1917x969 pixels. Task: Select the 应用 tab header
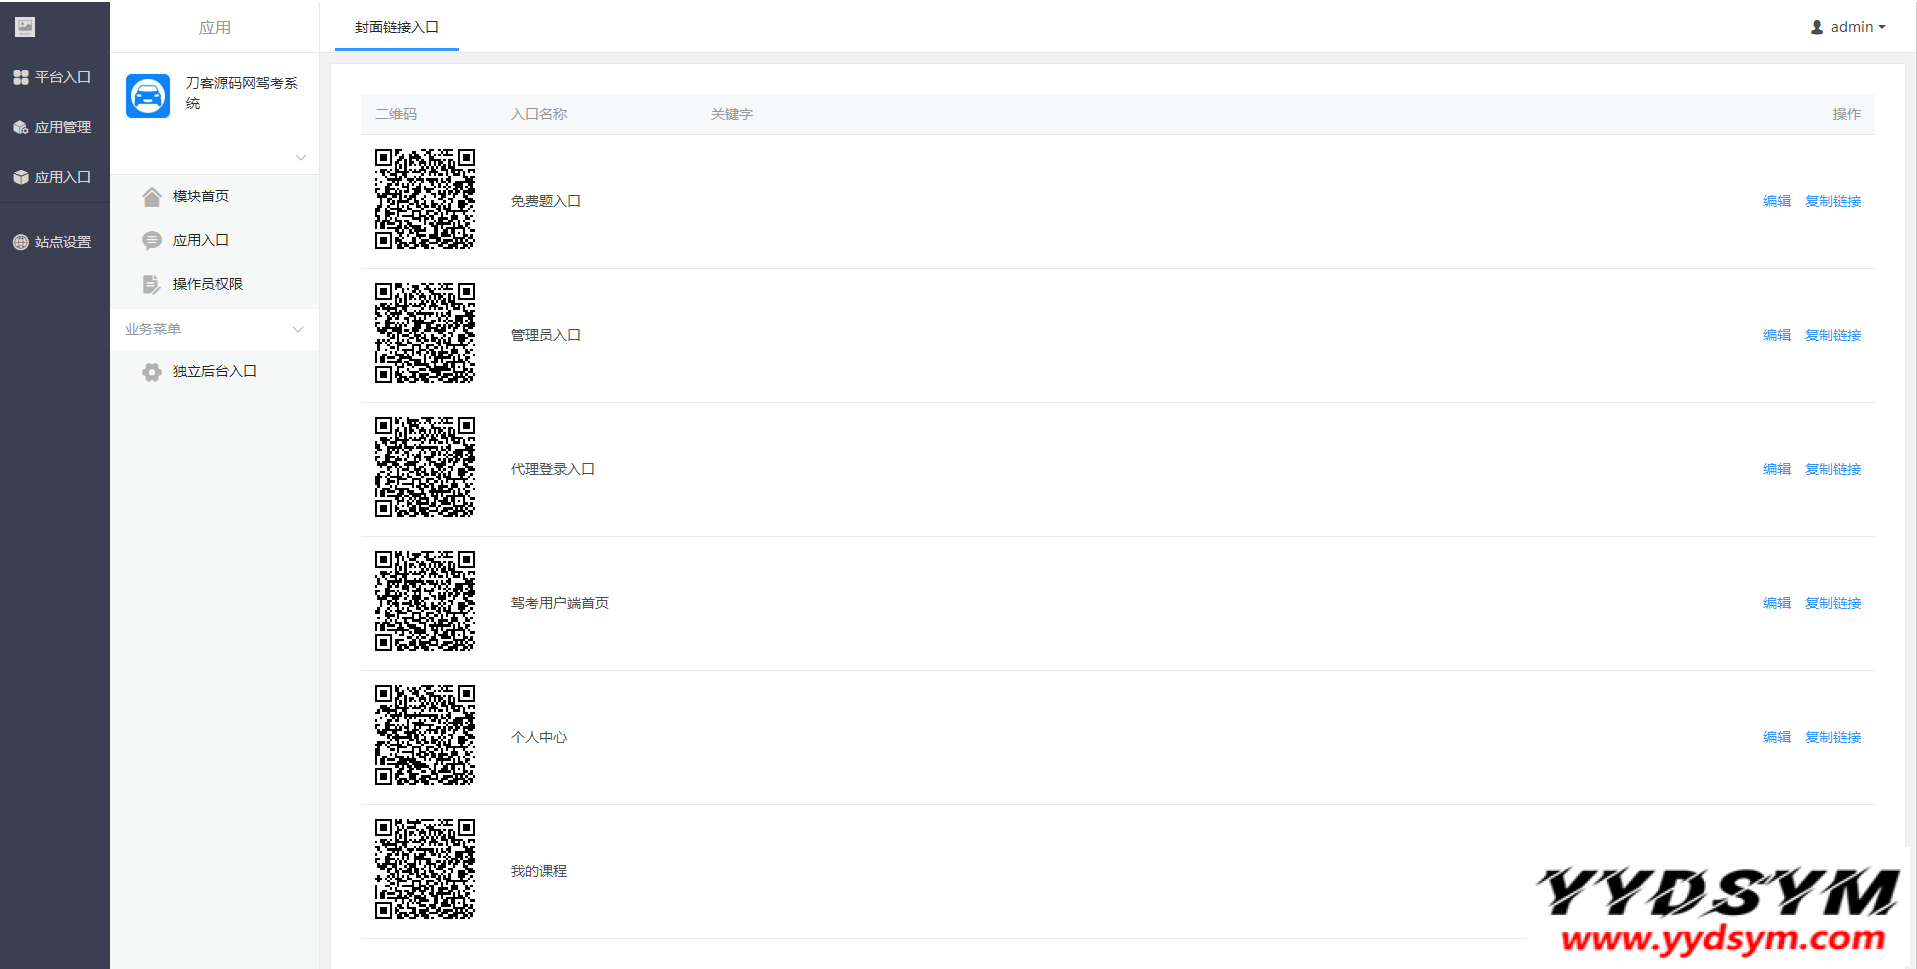(215, 27)
